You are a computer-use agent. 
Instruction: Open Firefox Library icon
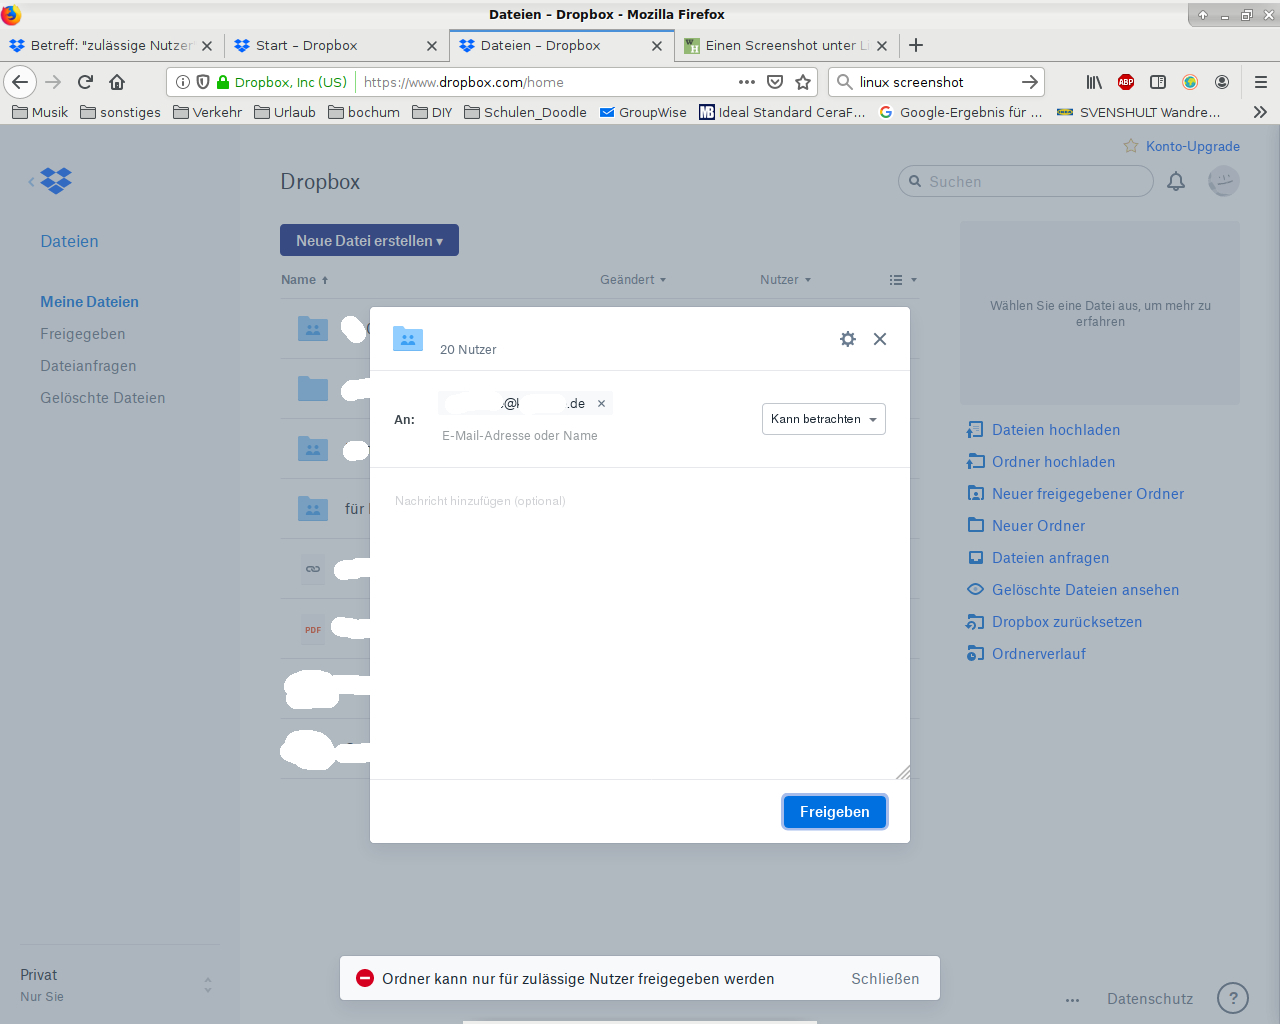coord(1094,82)
